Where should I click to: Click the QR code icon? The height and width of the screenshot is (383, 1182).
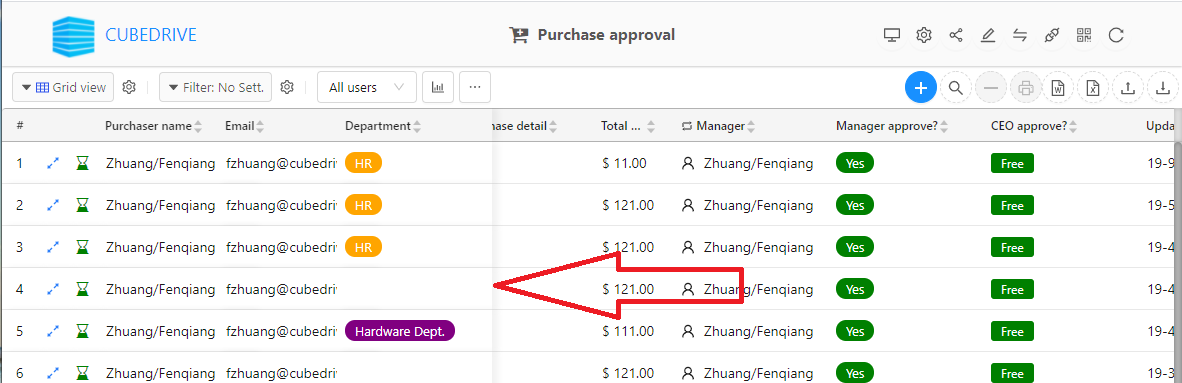click(x=1084, y=35)
